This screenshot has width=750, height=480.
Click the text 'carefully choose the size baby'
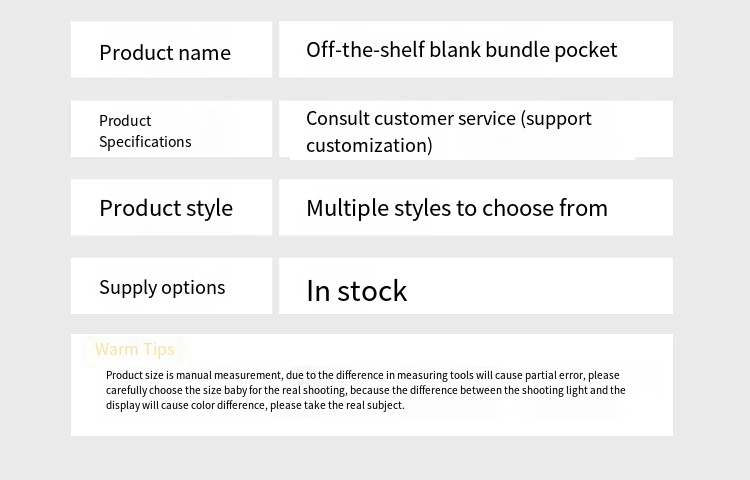tap(176, 390)
